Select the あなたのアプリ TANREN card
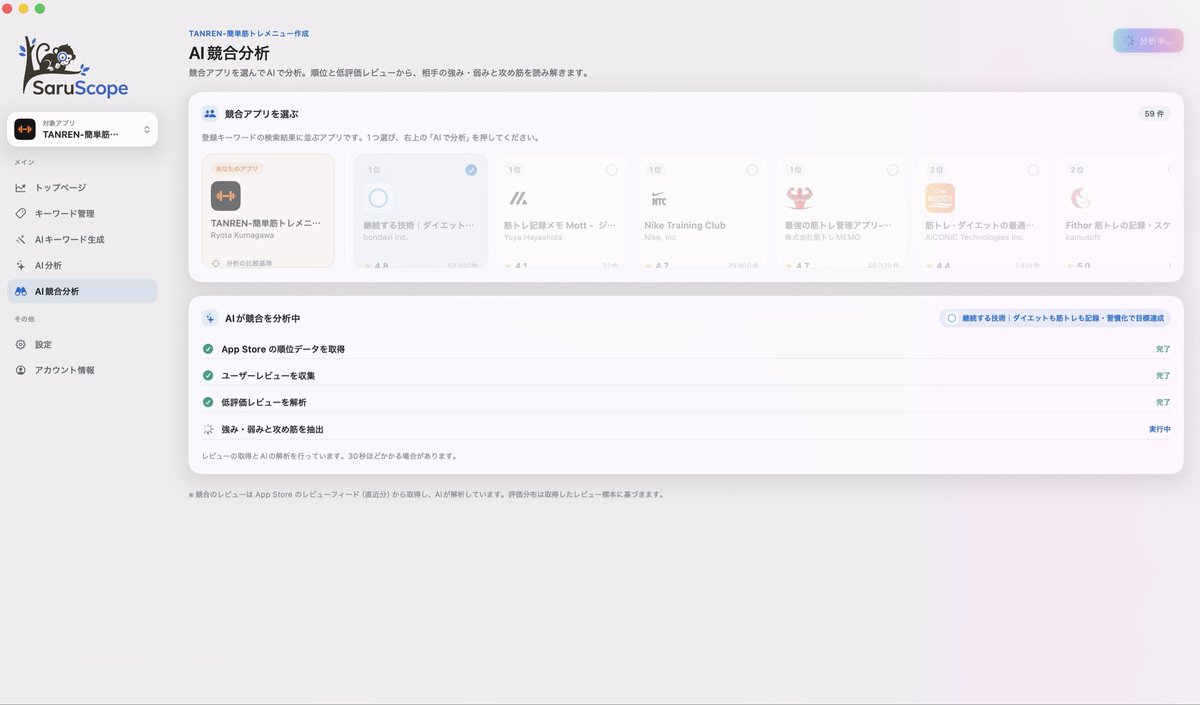The height and width of the screenshot is (705, 1200). coord(268,211)
